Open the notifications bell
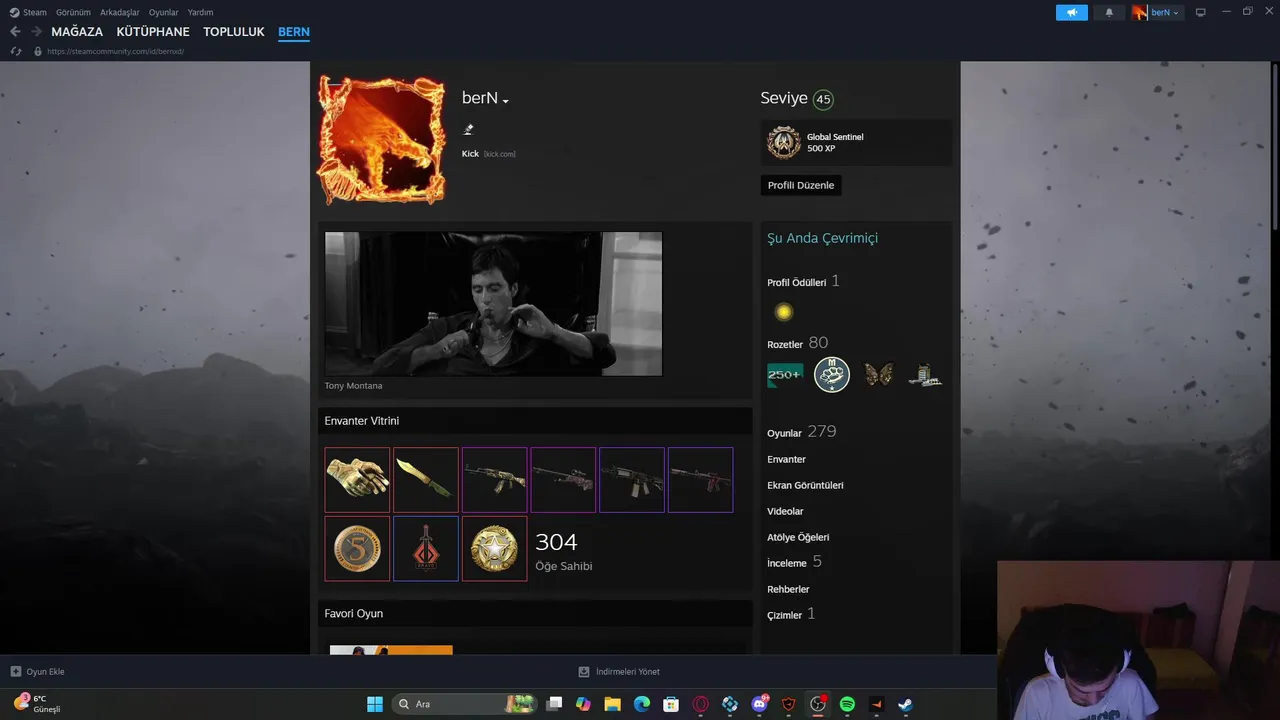 pos(1109,12)
